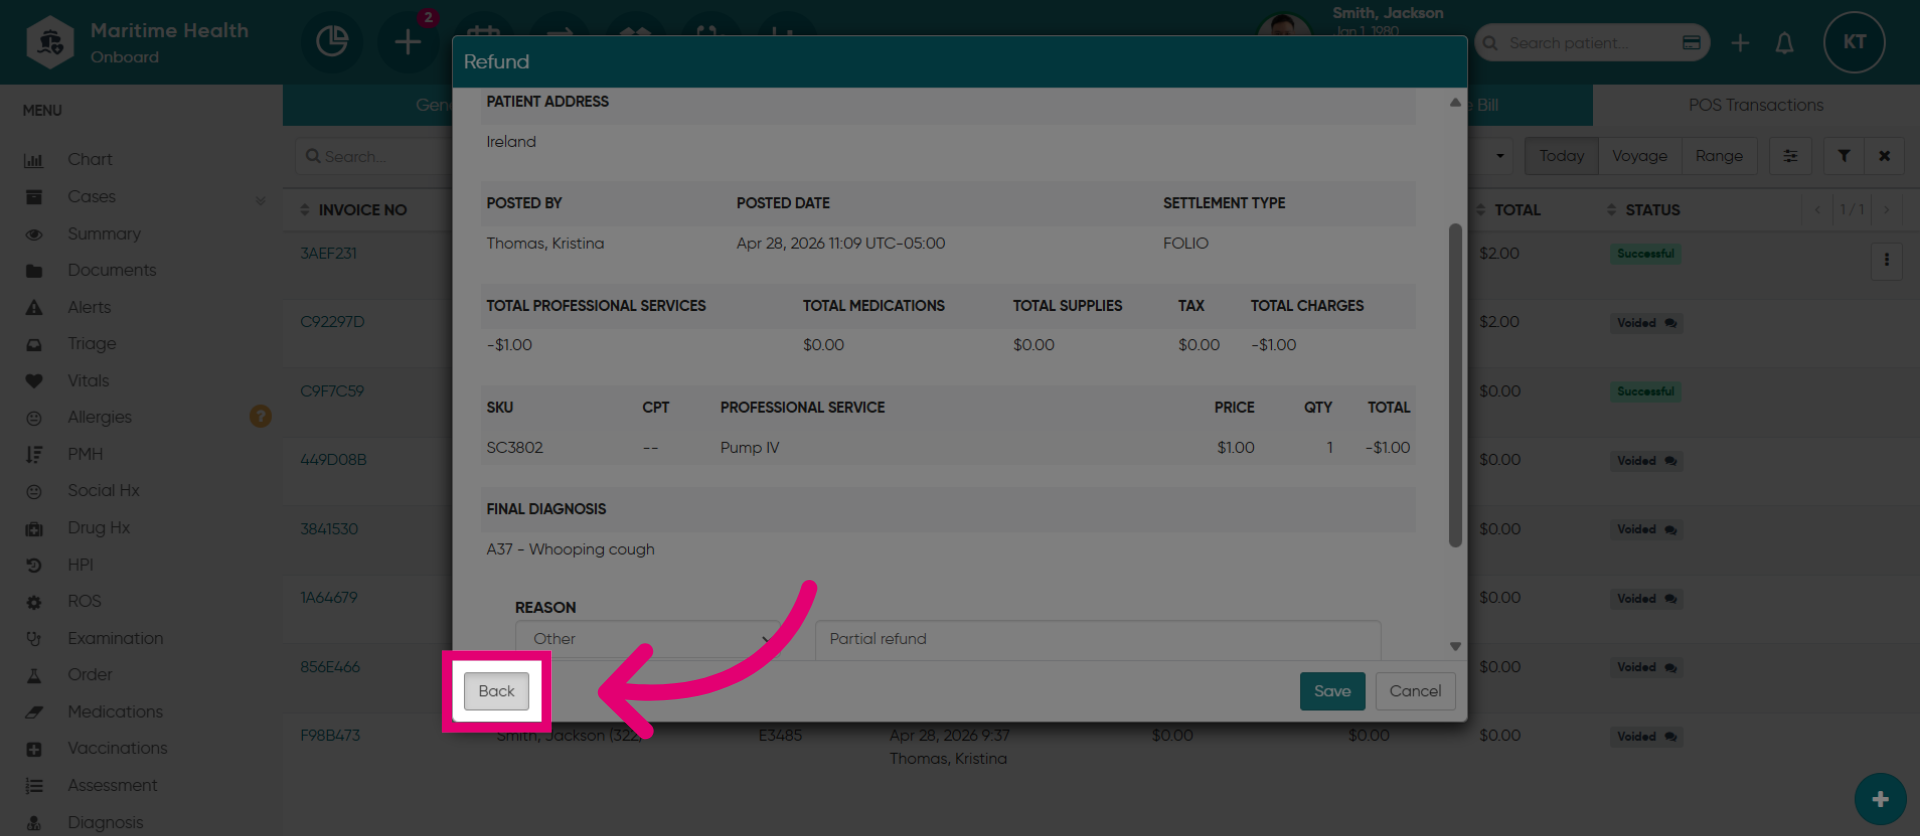Go to the next page arrow
This screenshot has width=1920, height=836.
(1886, 210)
